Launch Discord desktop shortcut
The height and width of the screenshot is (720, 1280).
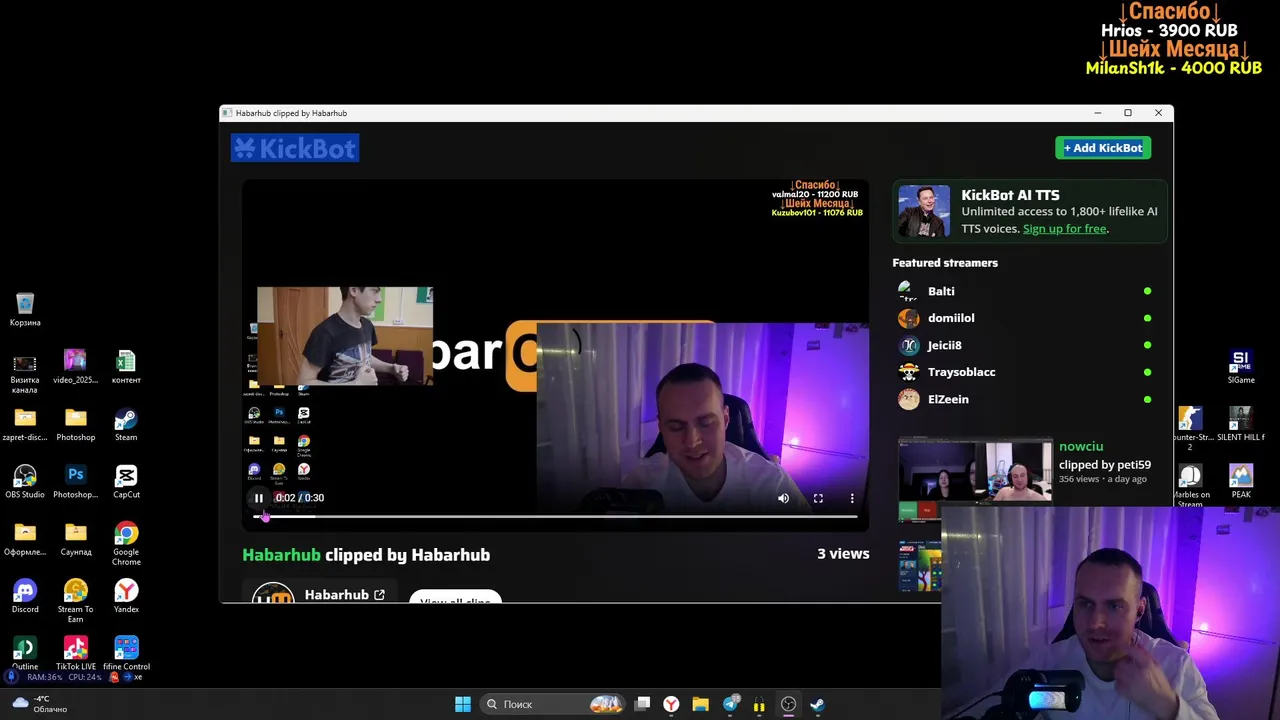pyautogui.click(x=25, y=596)
